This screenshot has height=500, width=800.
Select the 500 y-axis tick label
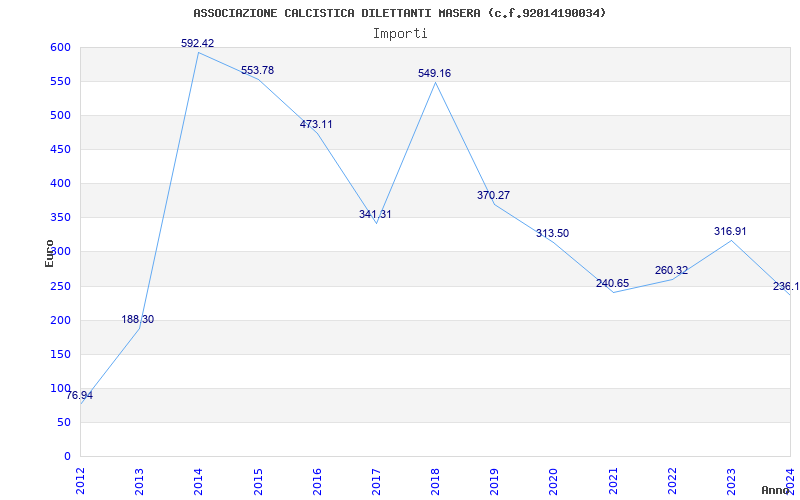click(61, 116)
